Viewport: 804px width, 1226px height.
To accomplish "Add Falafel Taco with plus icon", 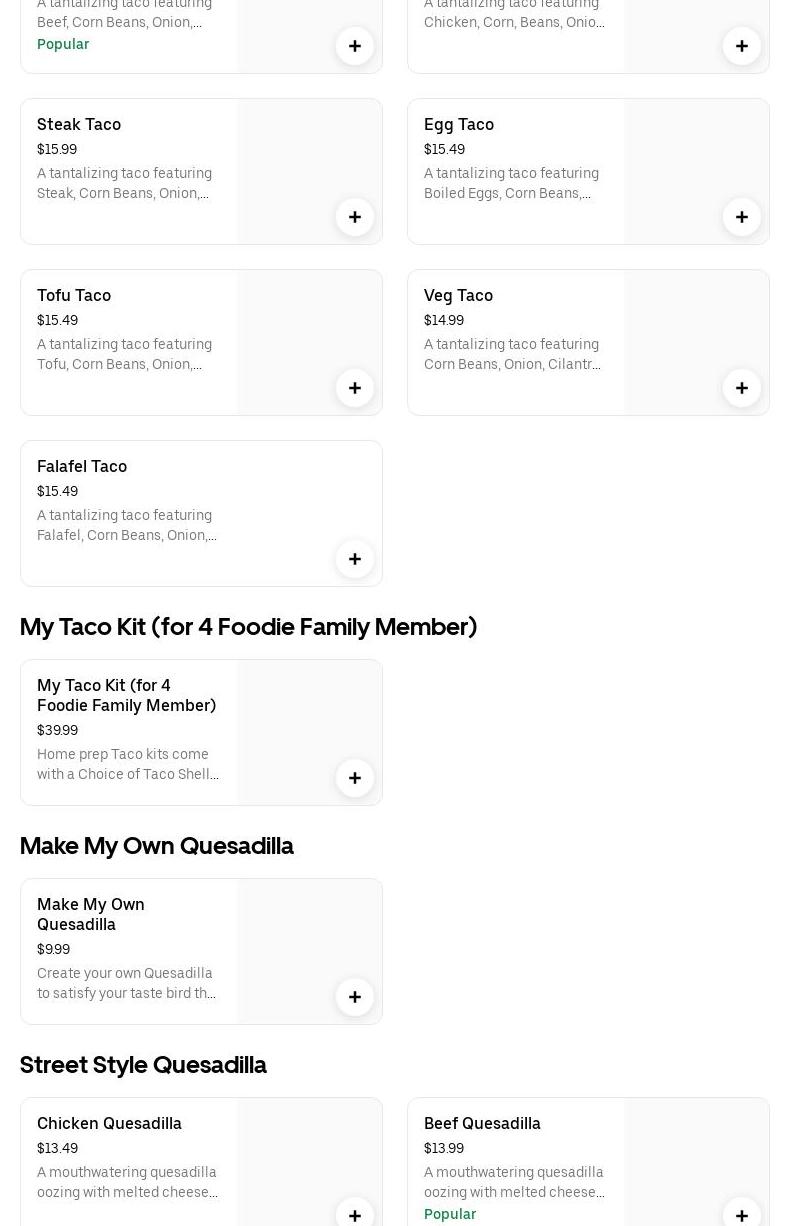I will coord(355,559).
